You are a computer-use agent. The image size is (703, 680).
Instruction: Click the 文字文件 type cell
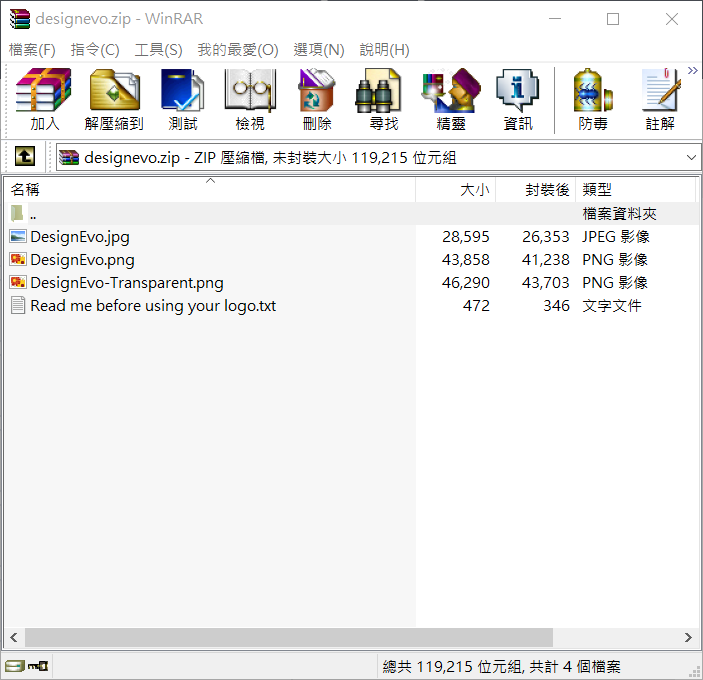(x=612, y=306)
